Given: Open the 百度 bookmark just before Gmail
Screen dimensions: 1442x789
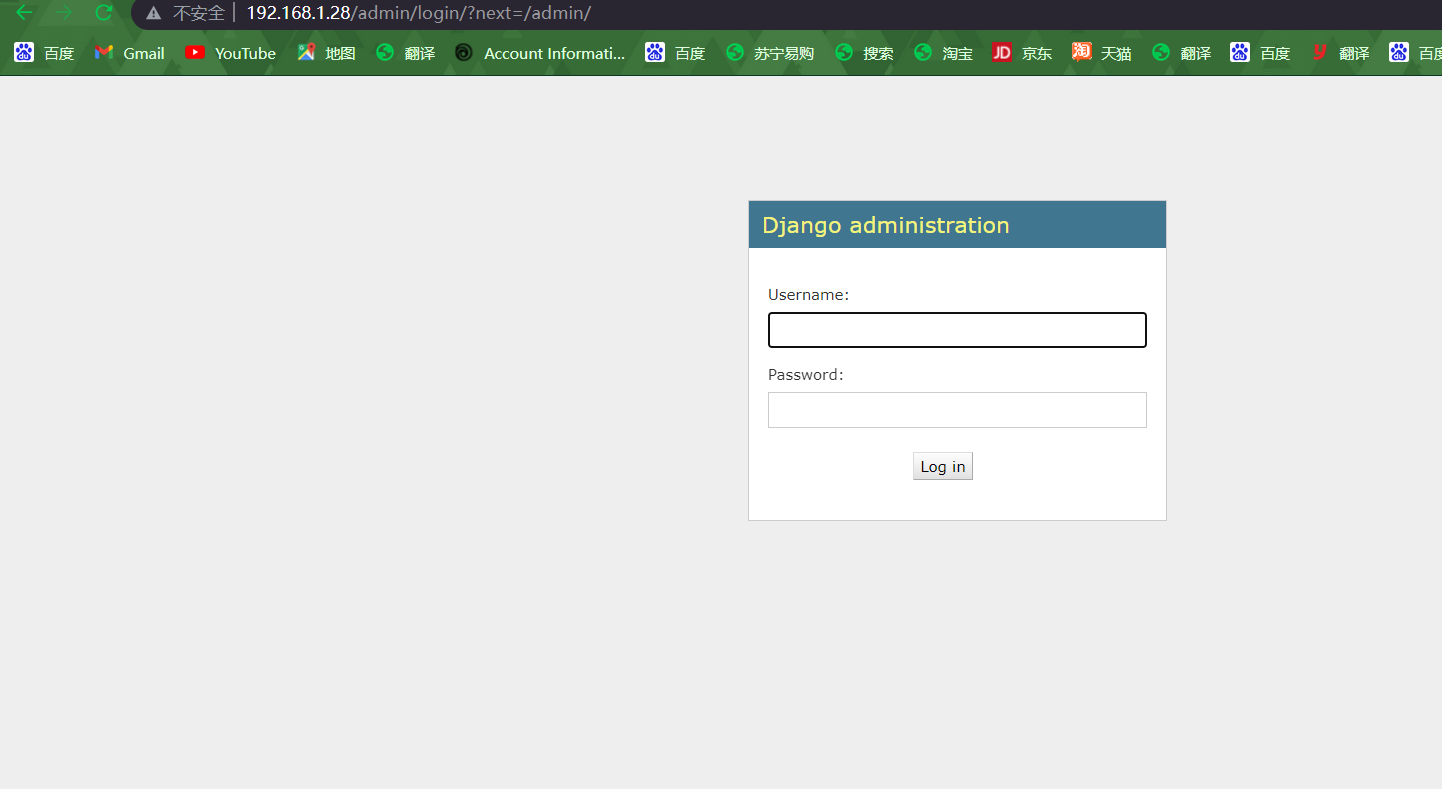Looking at the screenshot, I should click(44, 53).
